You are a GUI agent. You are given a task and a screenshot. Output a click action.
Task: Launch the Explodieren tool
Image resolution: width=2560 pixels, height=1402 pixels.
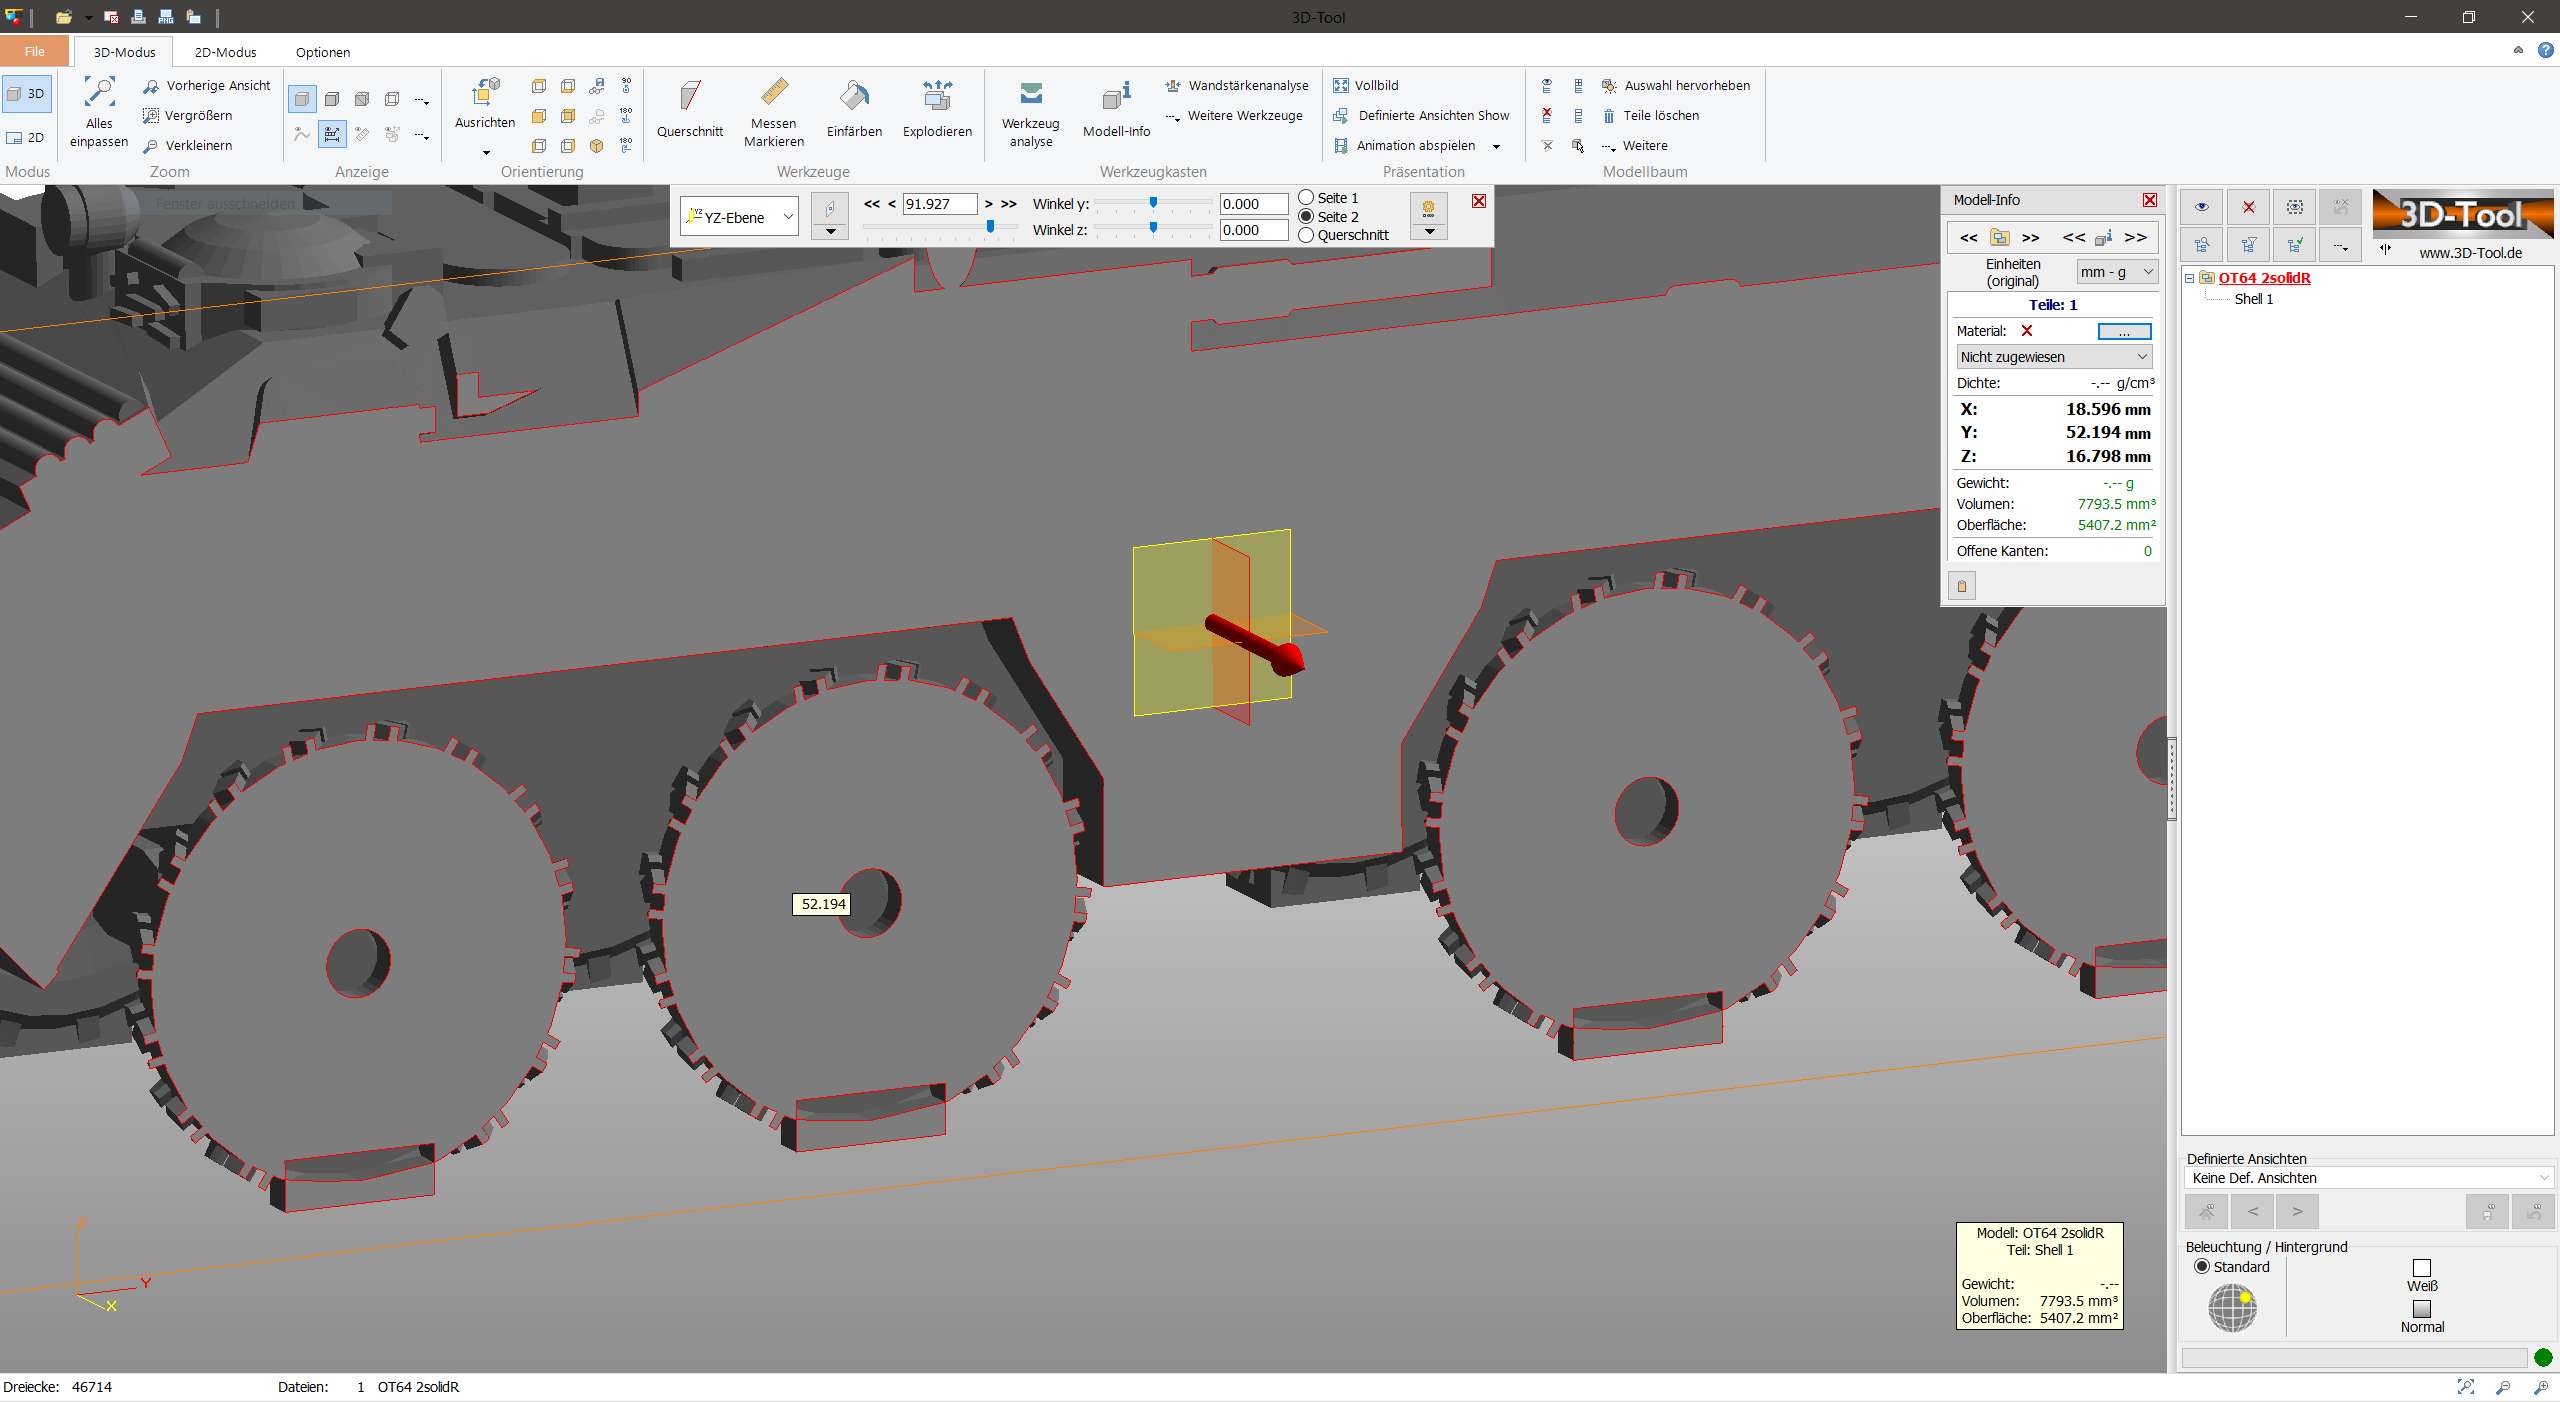(x=937, y=109)
